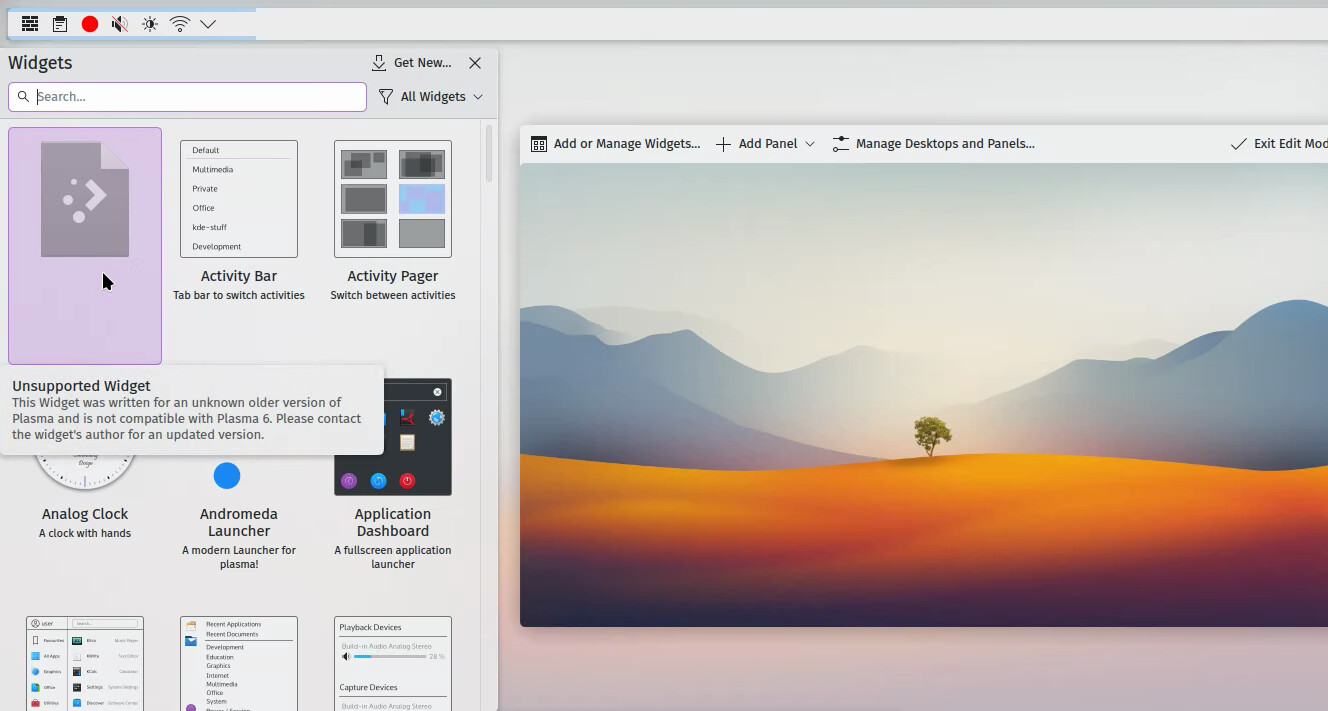Click Get New... widgets button

coord(411,63)
